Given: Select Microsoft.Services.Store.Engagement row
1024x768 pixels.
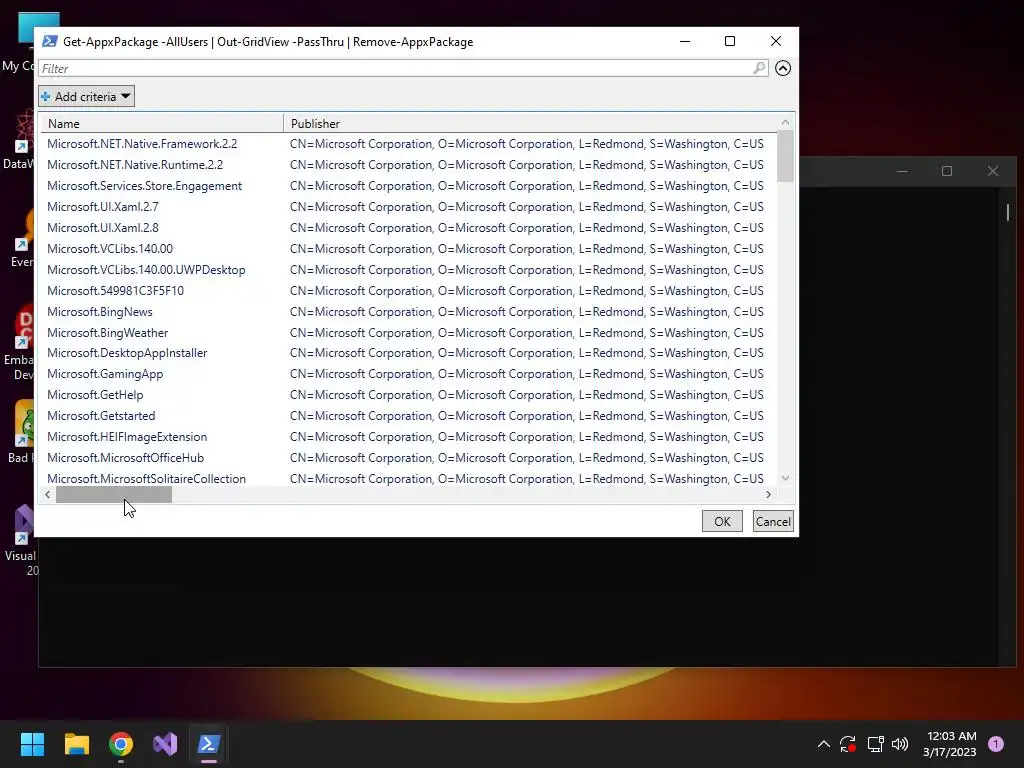Looking at the screenshot, I should 408,185.
